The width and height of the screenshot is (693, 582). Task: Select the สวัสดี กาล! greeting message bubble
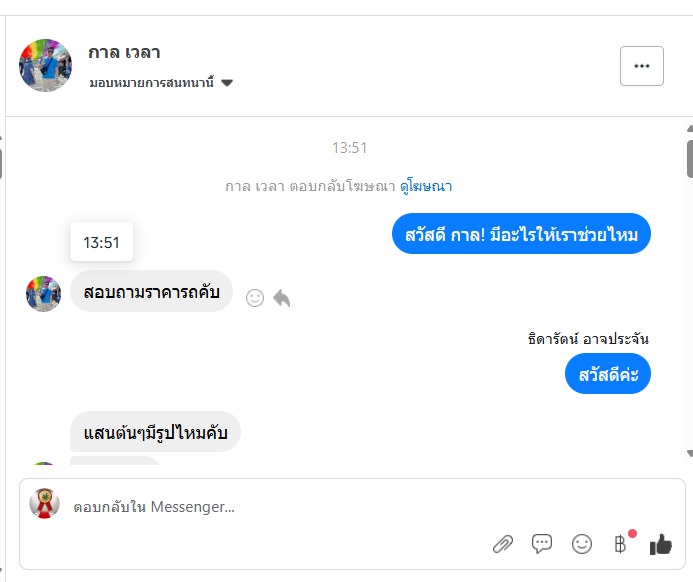(x=521, y=235)
